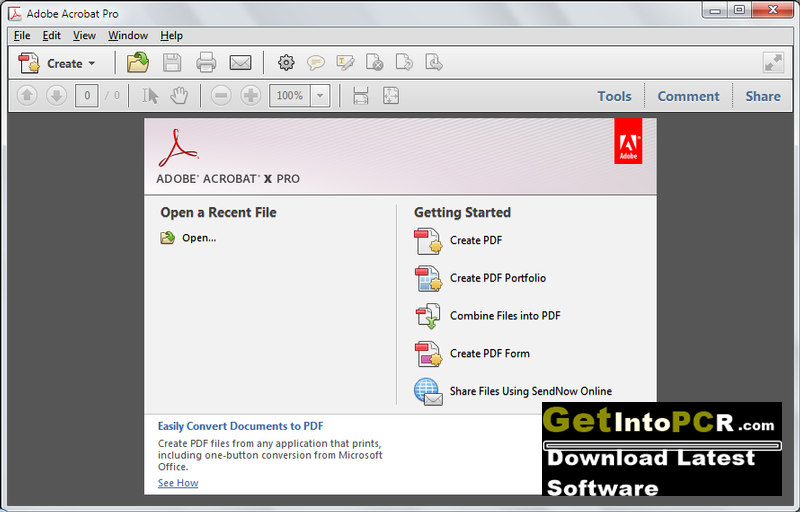Add a sticky note comment bubble
The image size is (800, 512).
(x=316, y=63)
